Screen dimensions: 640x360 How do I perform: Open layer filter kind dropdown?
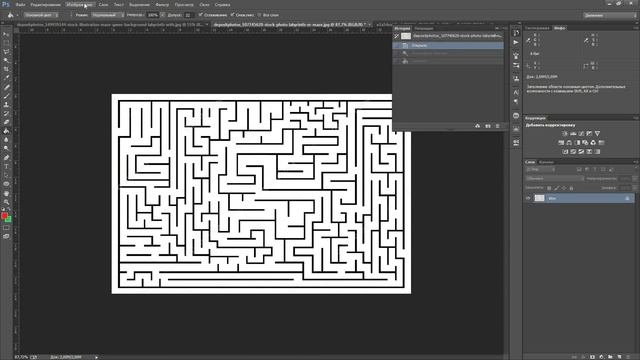541,169
